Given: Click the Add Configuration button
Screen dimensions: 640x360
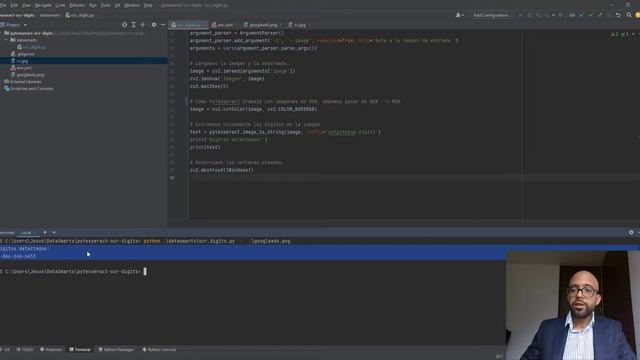Looking at the screenshot, I should [492, 15].
